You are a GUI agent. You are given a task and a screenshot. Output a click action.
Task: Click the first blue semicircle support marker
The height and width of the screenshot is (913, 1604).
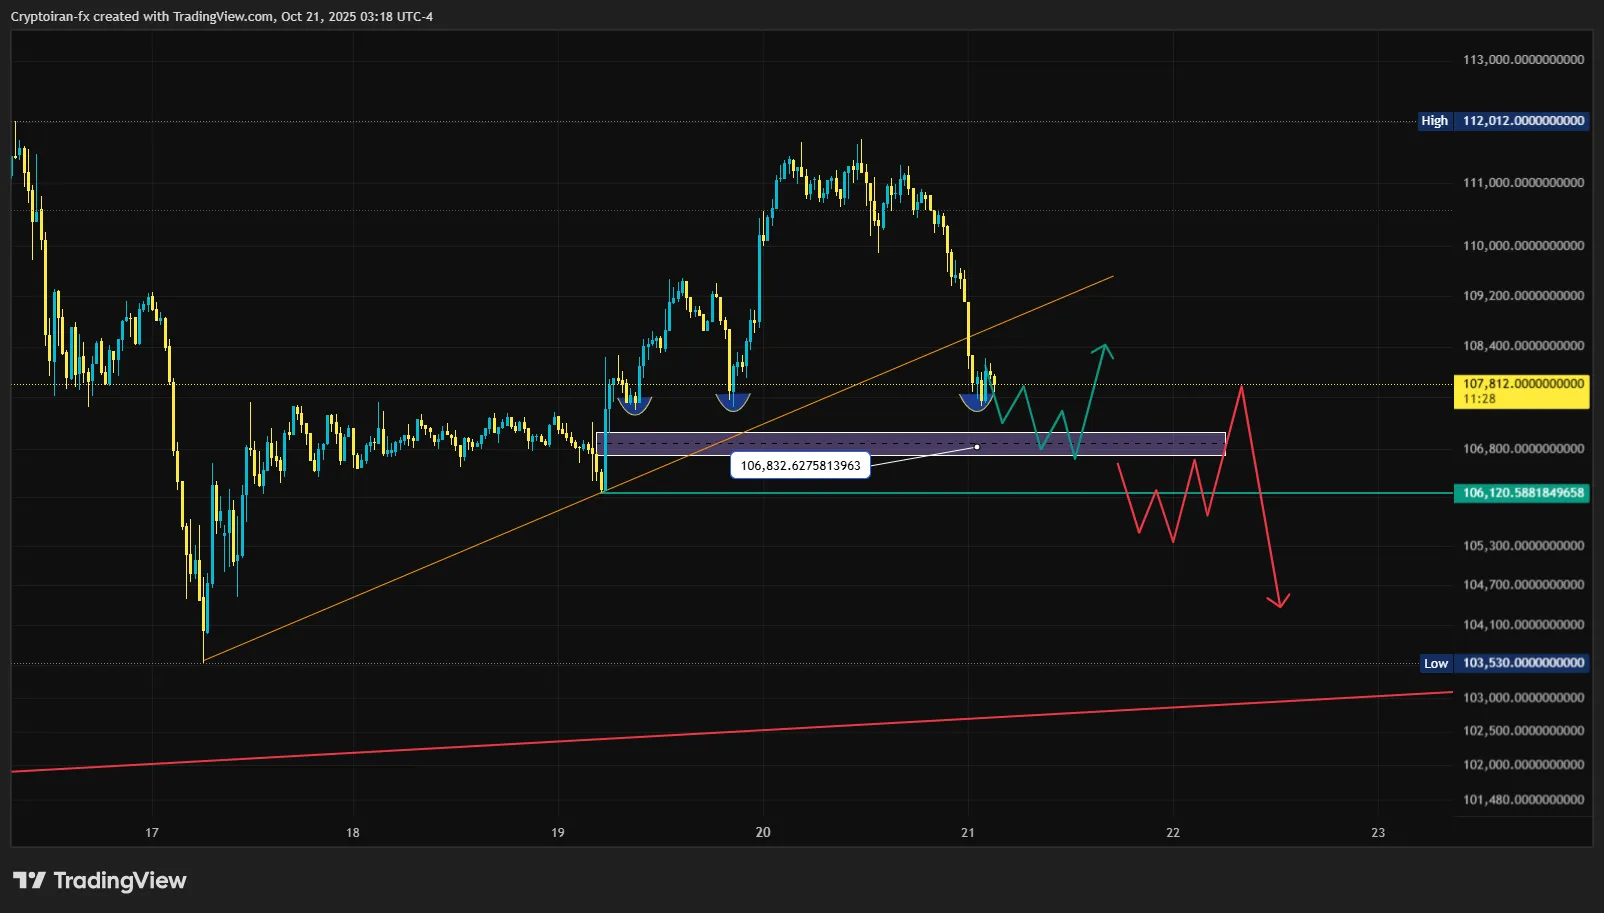(x=634, y=404)
